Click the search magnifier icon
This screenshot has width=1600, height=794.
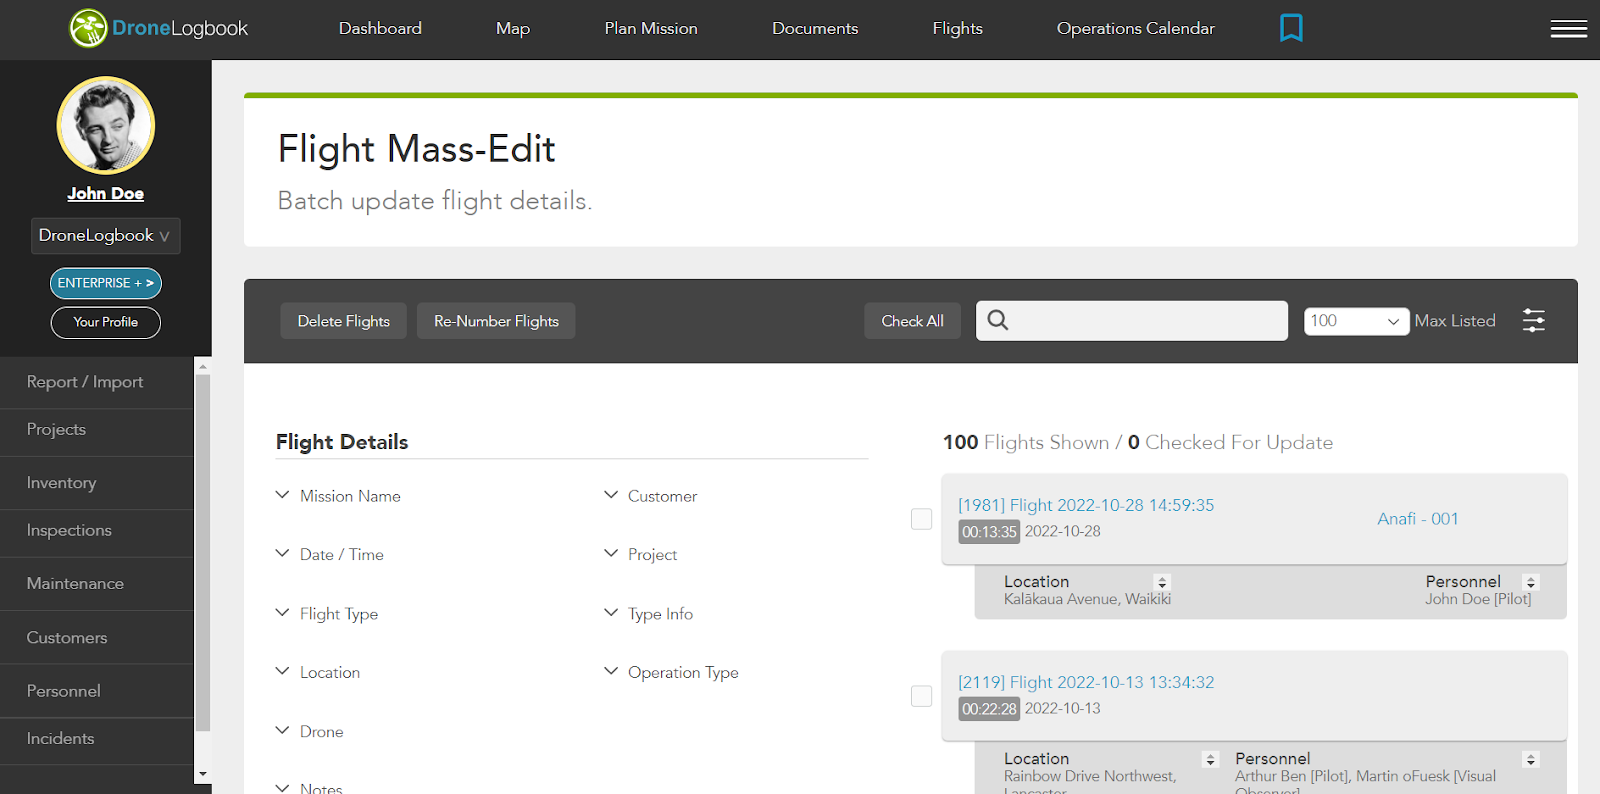coord(998,320)
